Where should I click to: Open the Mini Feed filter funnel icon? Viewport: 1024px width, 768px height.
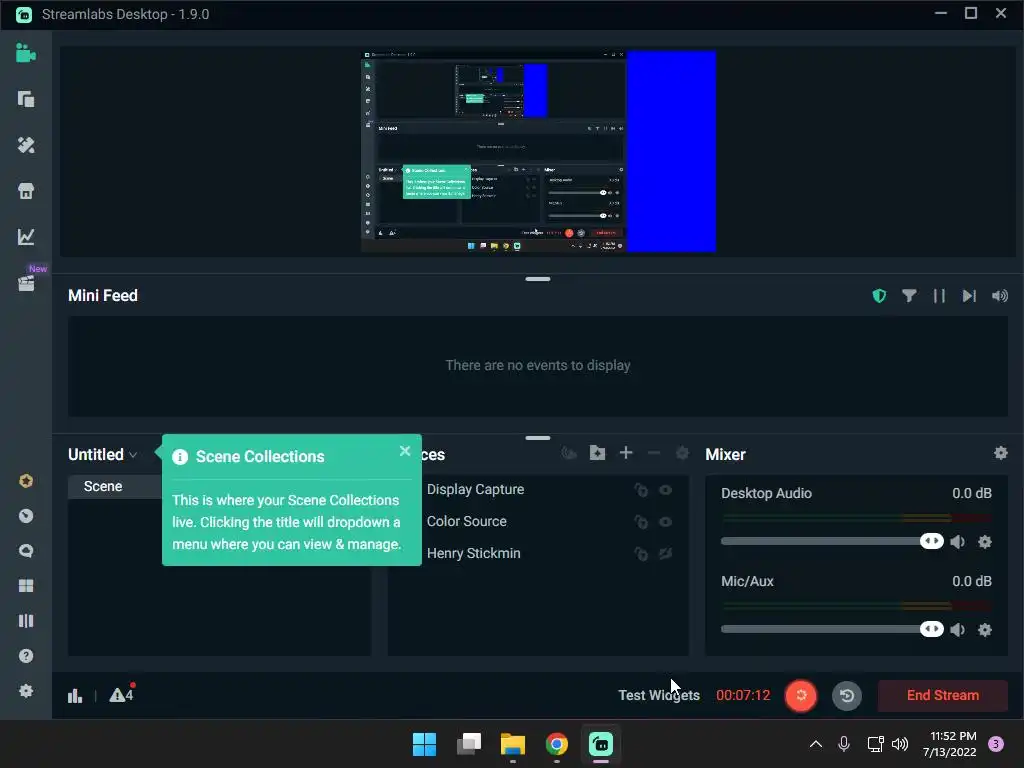click(x=909, y=296)
